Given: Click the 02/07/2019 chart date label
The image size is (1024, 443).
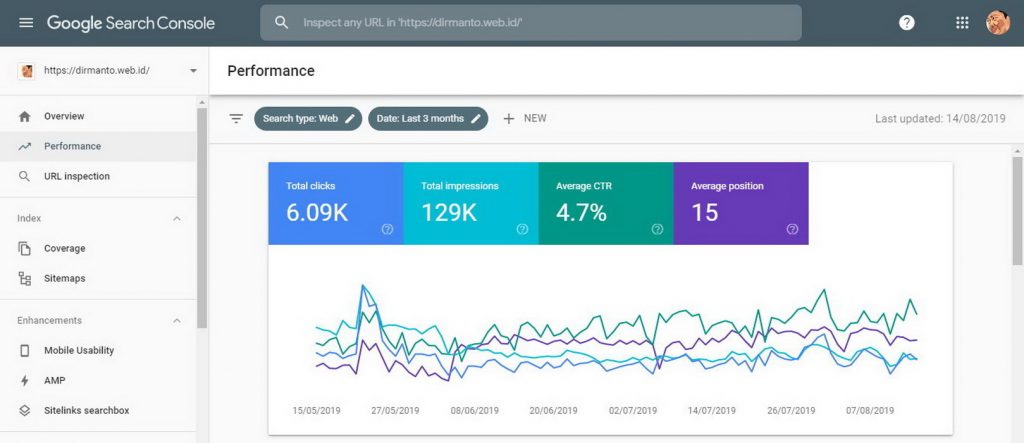Looking at the screenshot, I should tap(633, 411).
